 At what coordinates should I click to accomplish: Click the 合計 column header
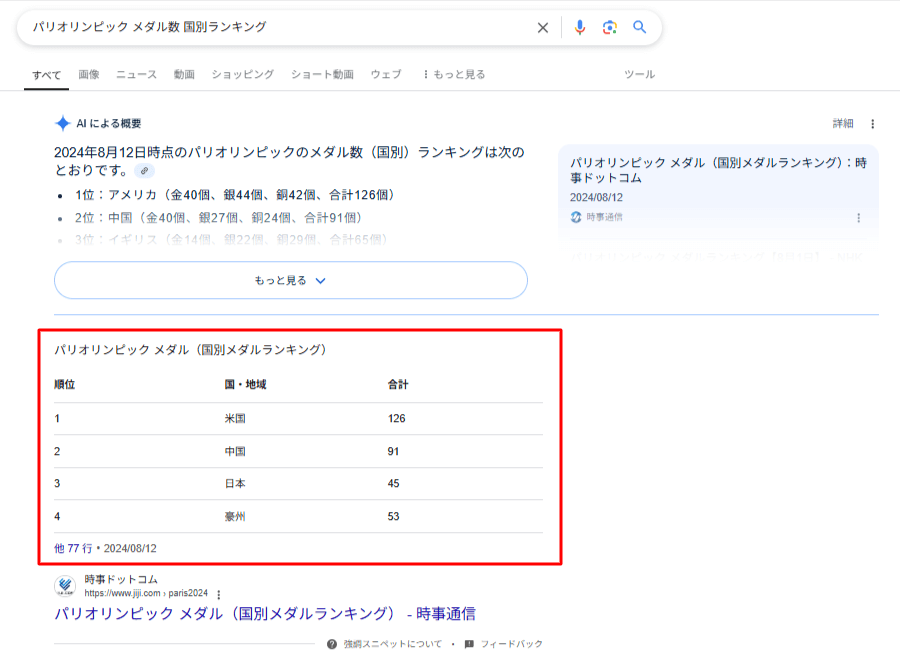tap(398, 385)
